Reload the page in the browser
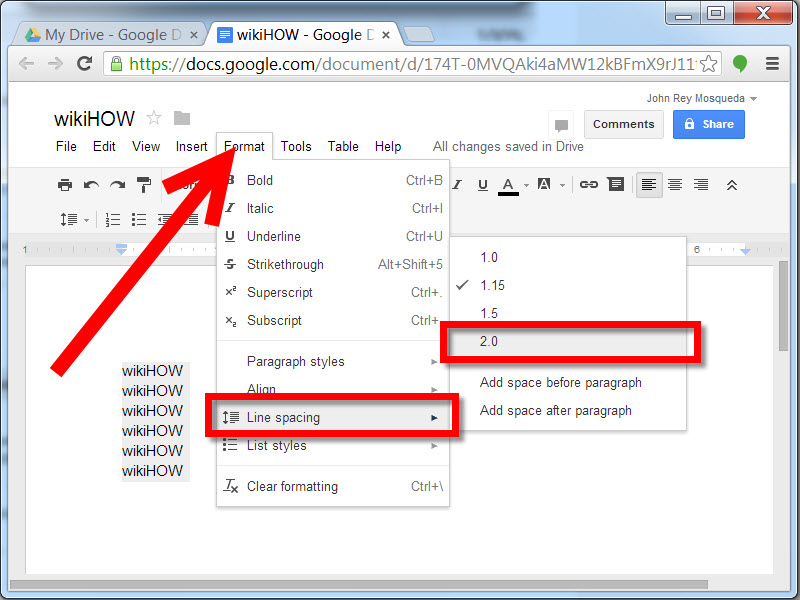 click(84, 63)
